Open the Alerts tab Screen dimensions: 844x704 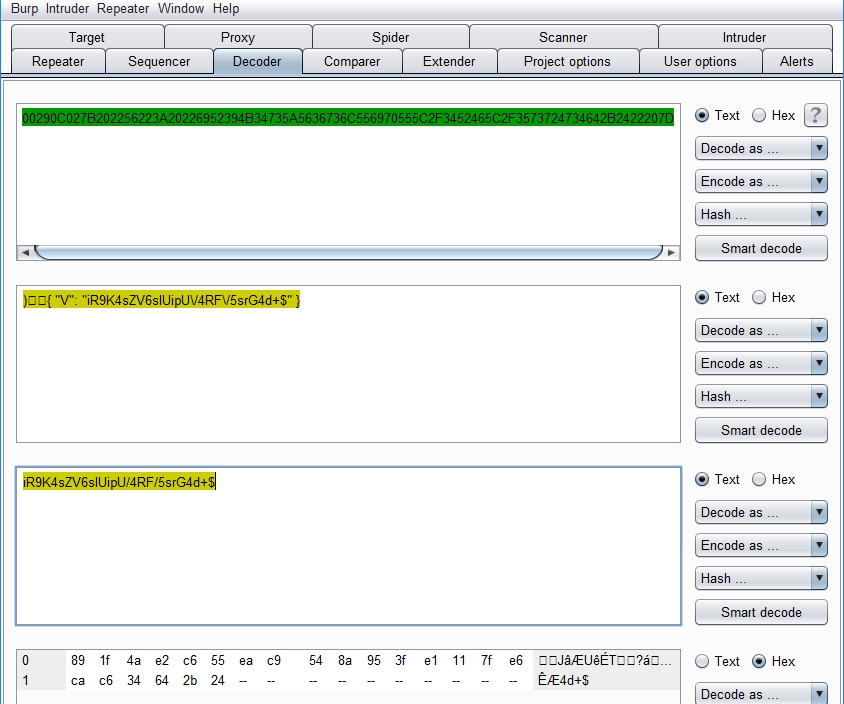click(x=797, y=61)
